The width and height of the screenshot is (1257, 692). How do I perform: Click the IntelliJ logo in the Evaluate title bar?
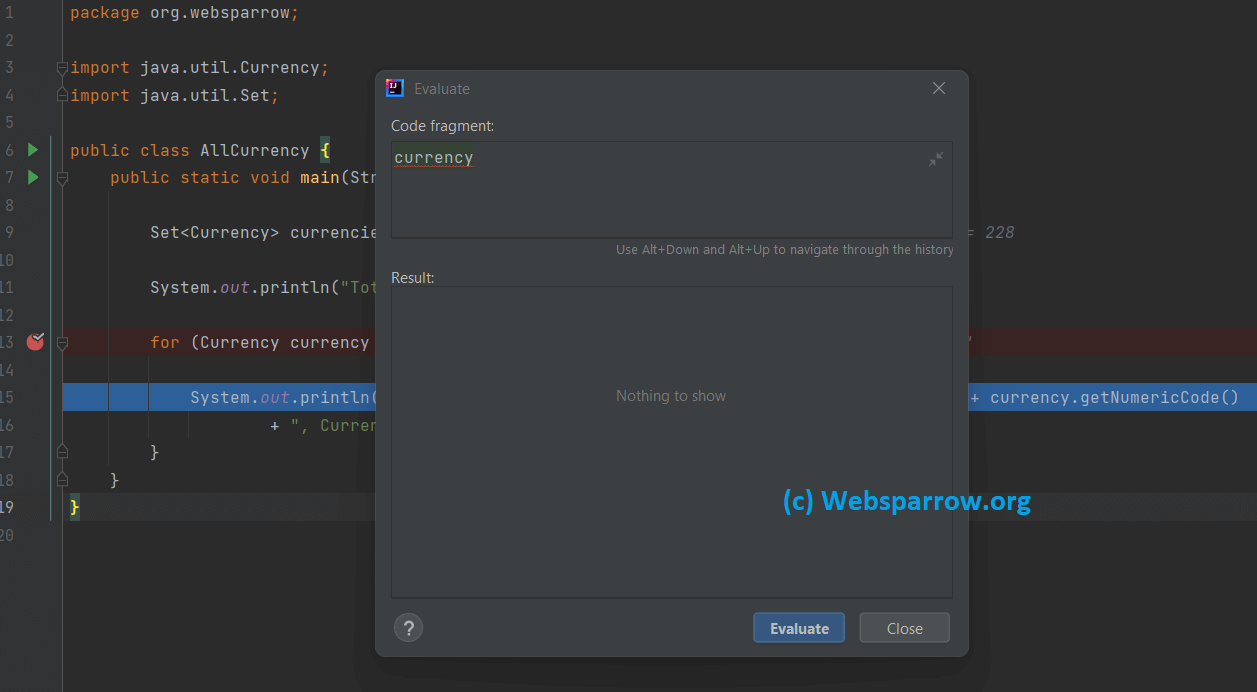pyautogui.click(x=394, y=88)
